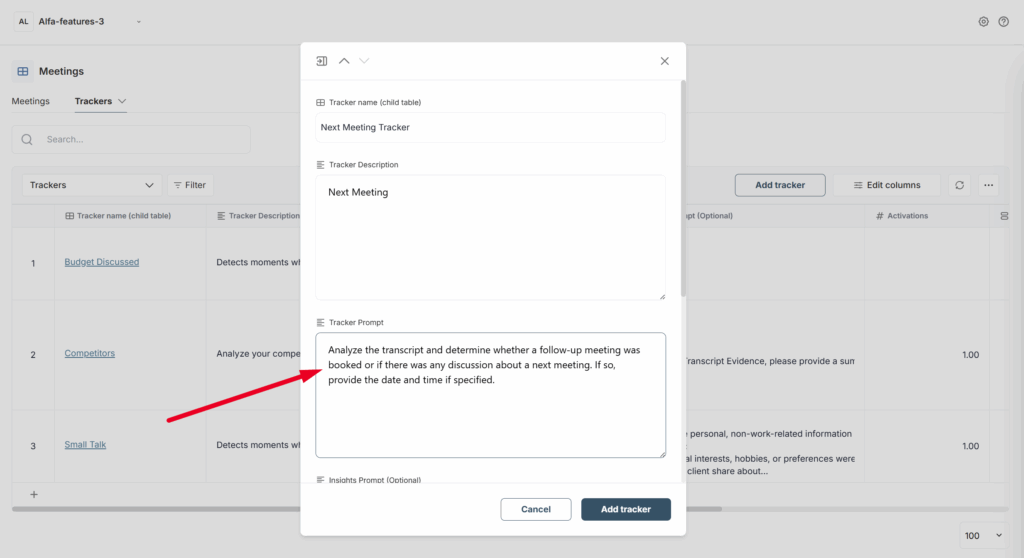Screen dimensions: 1024x558
Task: Click the refresh table icon
Action: point(959,185)
